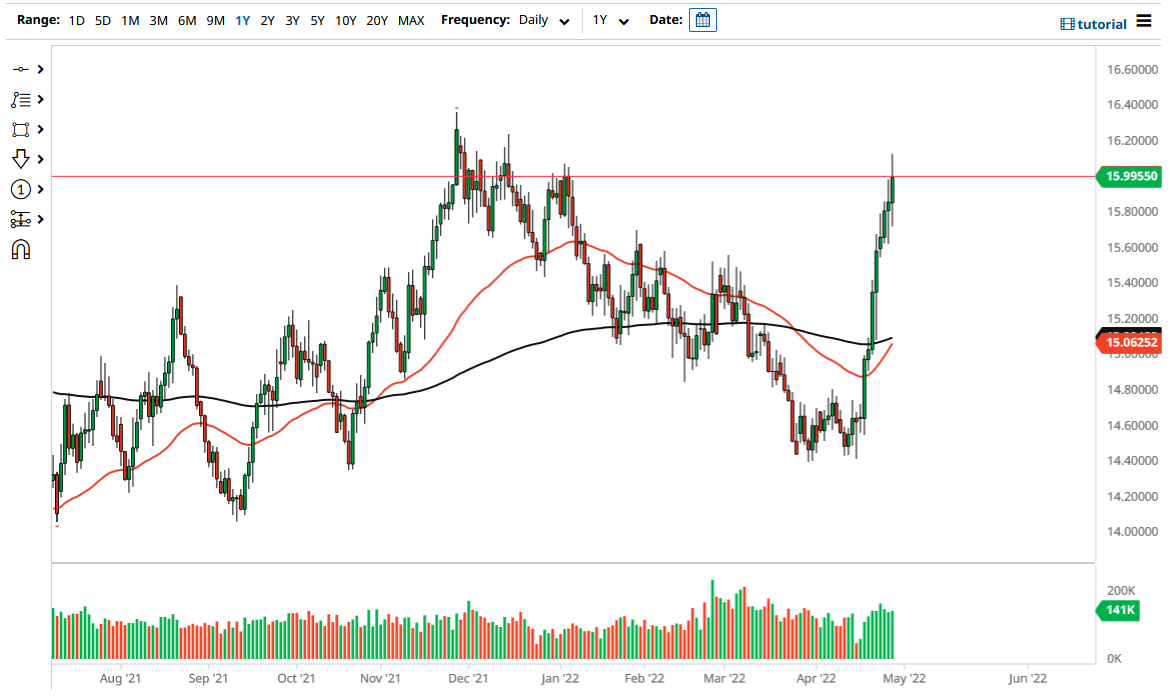Click the 20Y range button
Image resolution: width=1173 pixels, height=700 pixels.
tap(378, 20)
